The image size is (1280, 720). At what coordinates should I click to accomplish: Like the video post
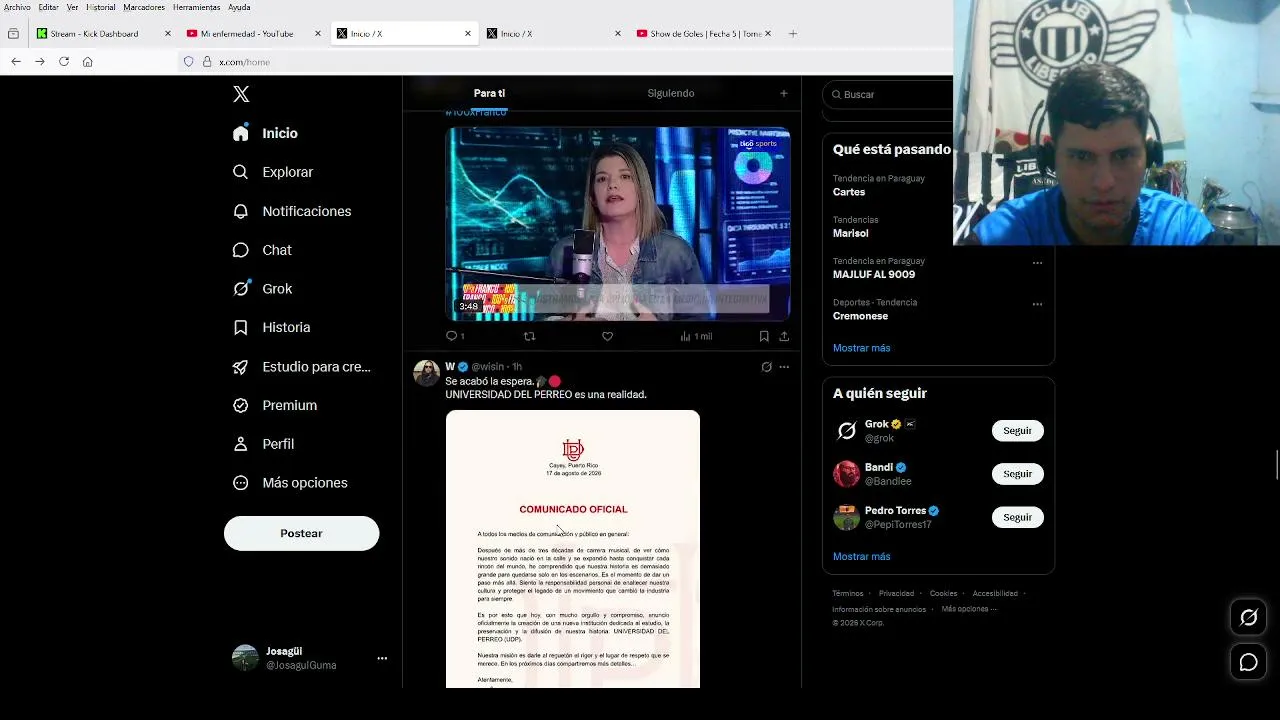coord(607,336)
